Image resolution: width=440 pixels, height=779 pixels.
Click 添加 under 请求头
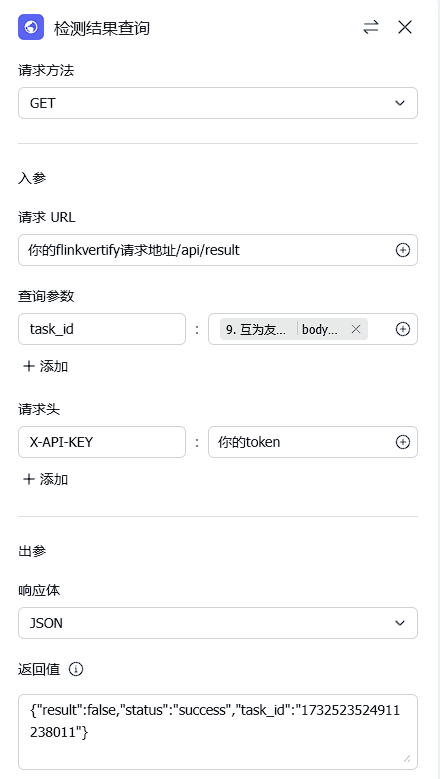point(46,479)
